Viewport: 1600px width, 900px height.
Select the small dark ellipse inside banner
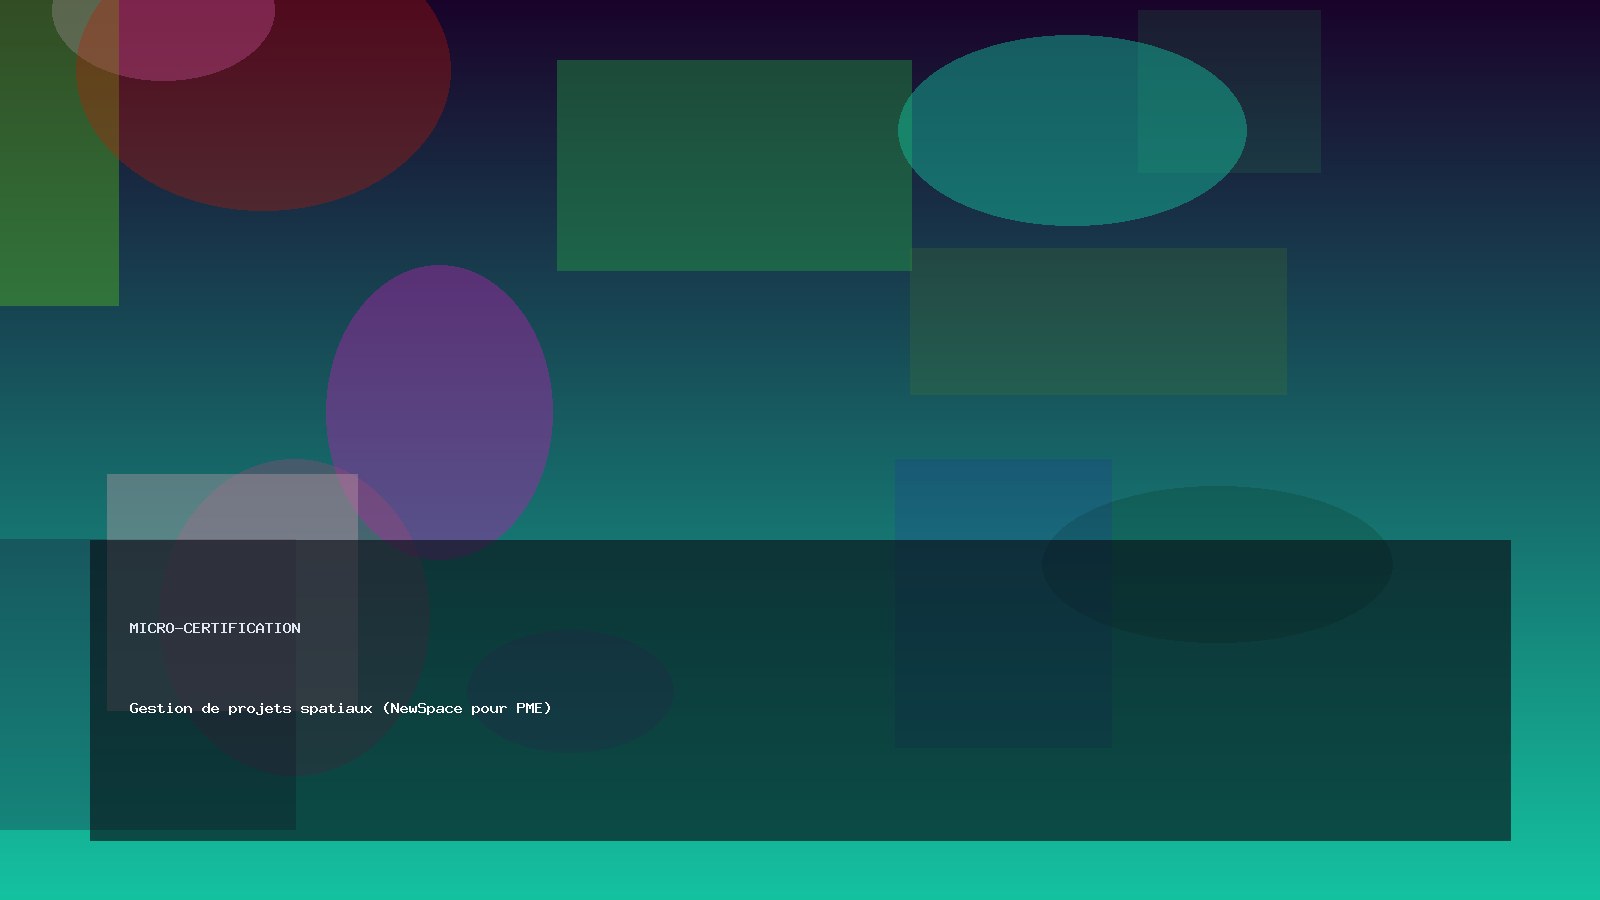570,690
